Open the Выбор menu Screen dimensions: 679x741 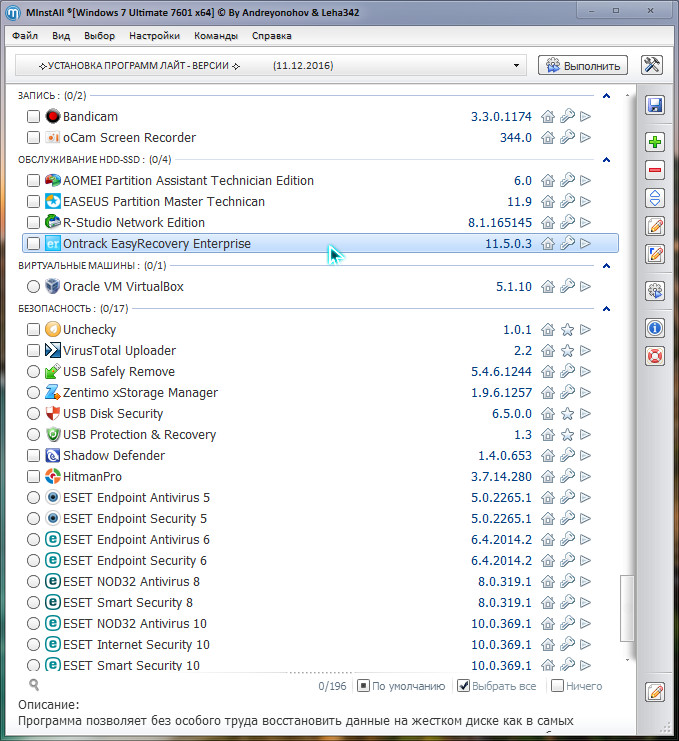coord(100,36)
